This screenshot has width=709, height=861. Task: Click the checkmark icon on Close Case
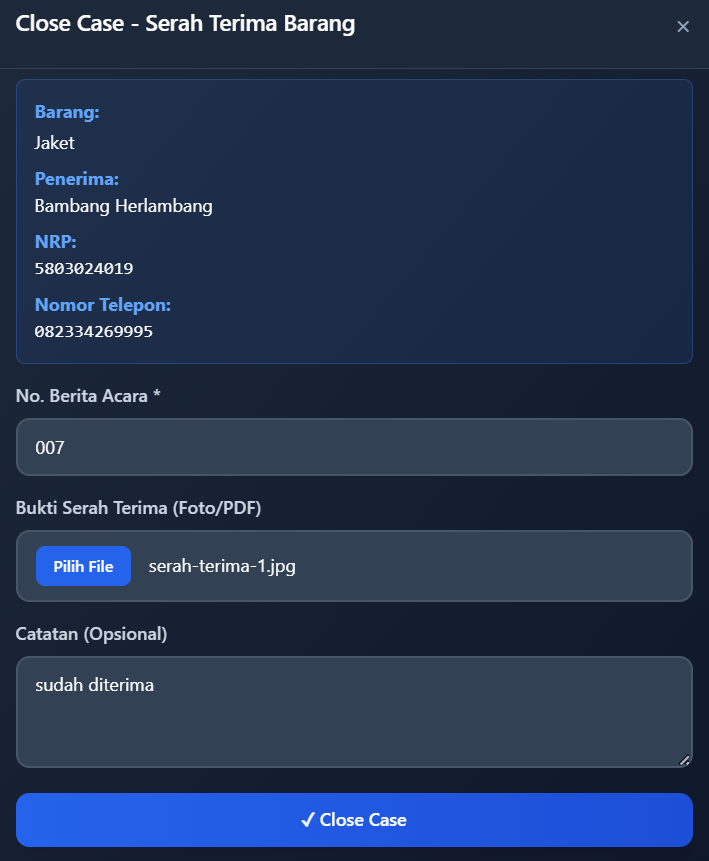click(x=308, y=820)
